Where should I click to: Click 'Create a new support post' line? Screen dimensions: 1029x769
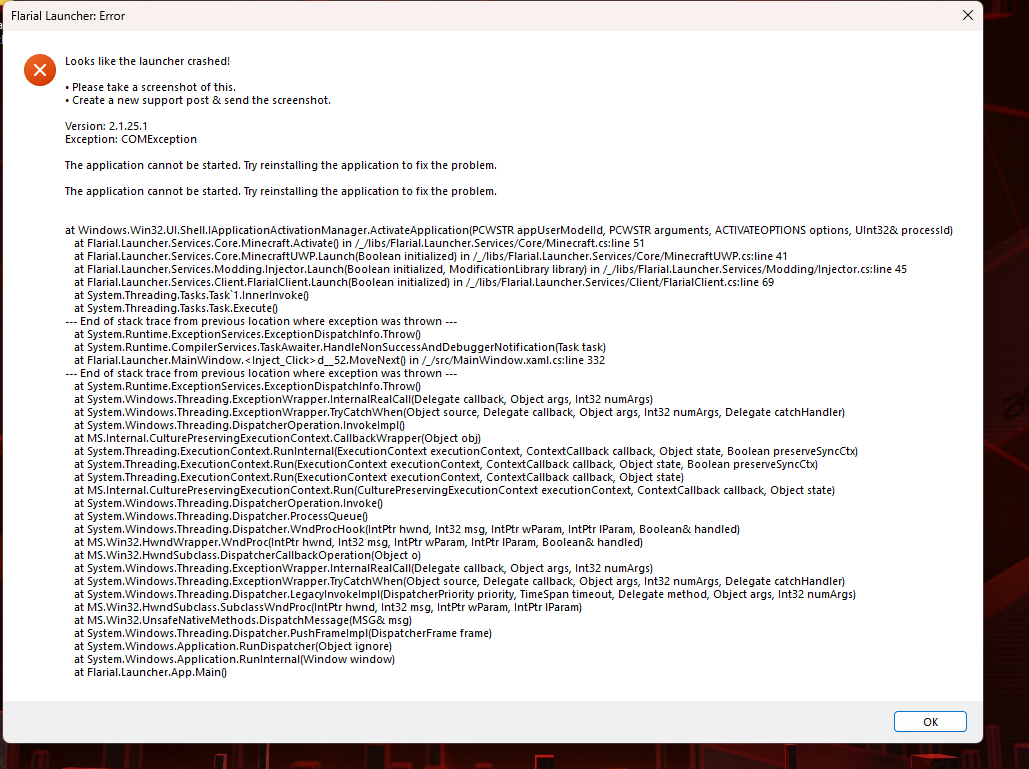pos(198,100)
